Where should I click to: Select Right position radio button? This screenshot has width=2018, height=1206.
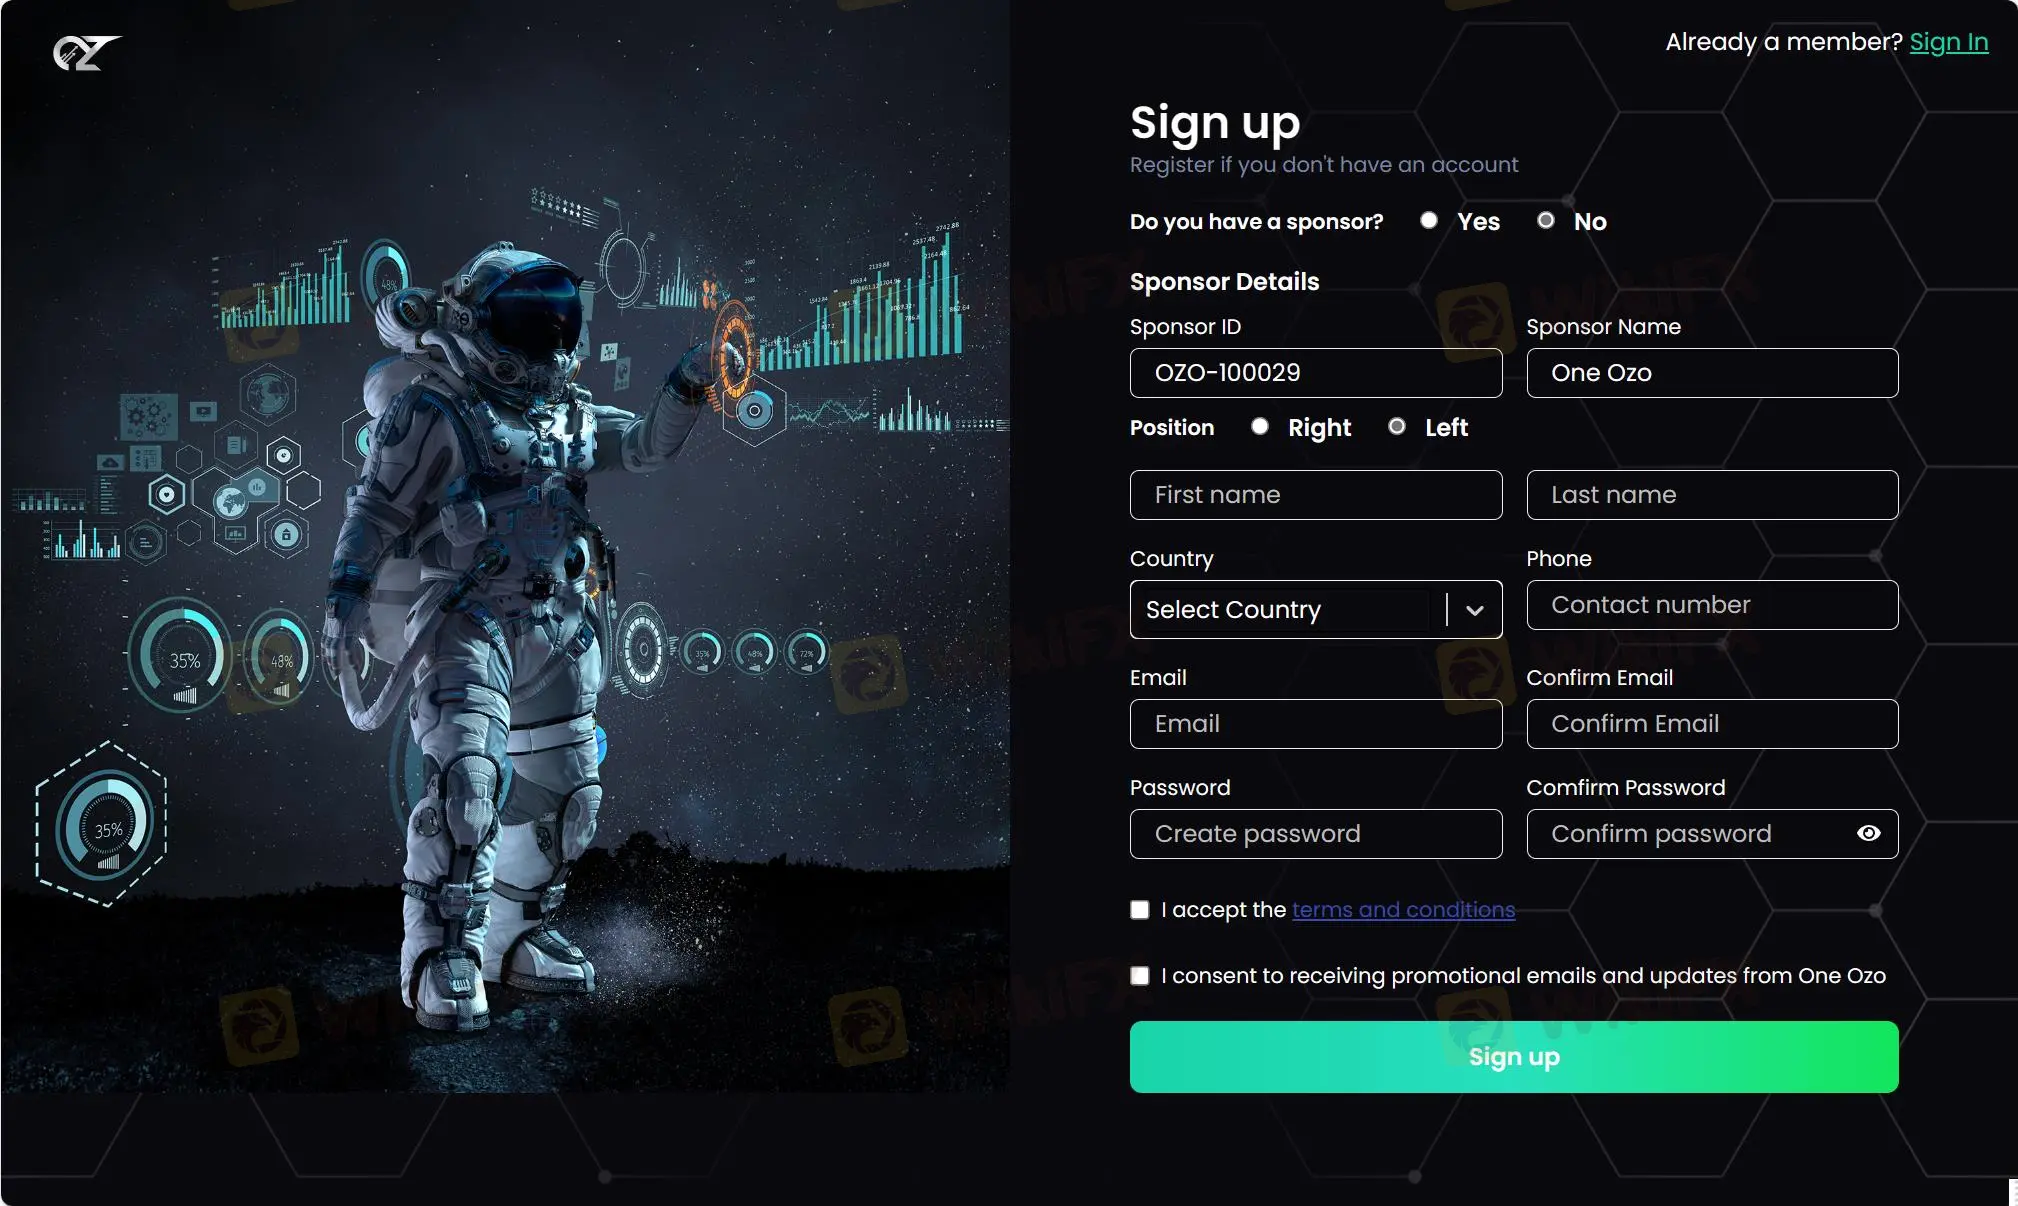coord(1259,426)
